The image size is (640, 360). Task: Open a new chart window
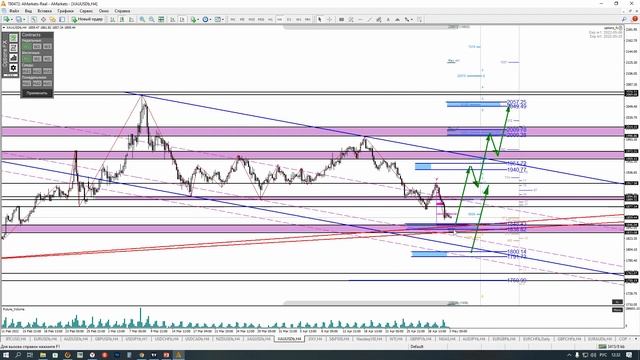tap(7, 19)
